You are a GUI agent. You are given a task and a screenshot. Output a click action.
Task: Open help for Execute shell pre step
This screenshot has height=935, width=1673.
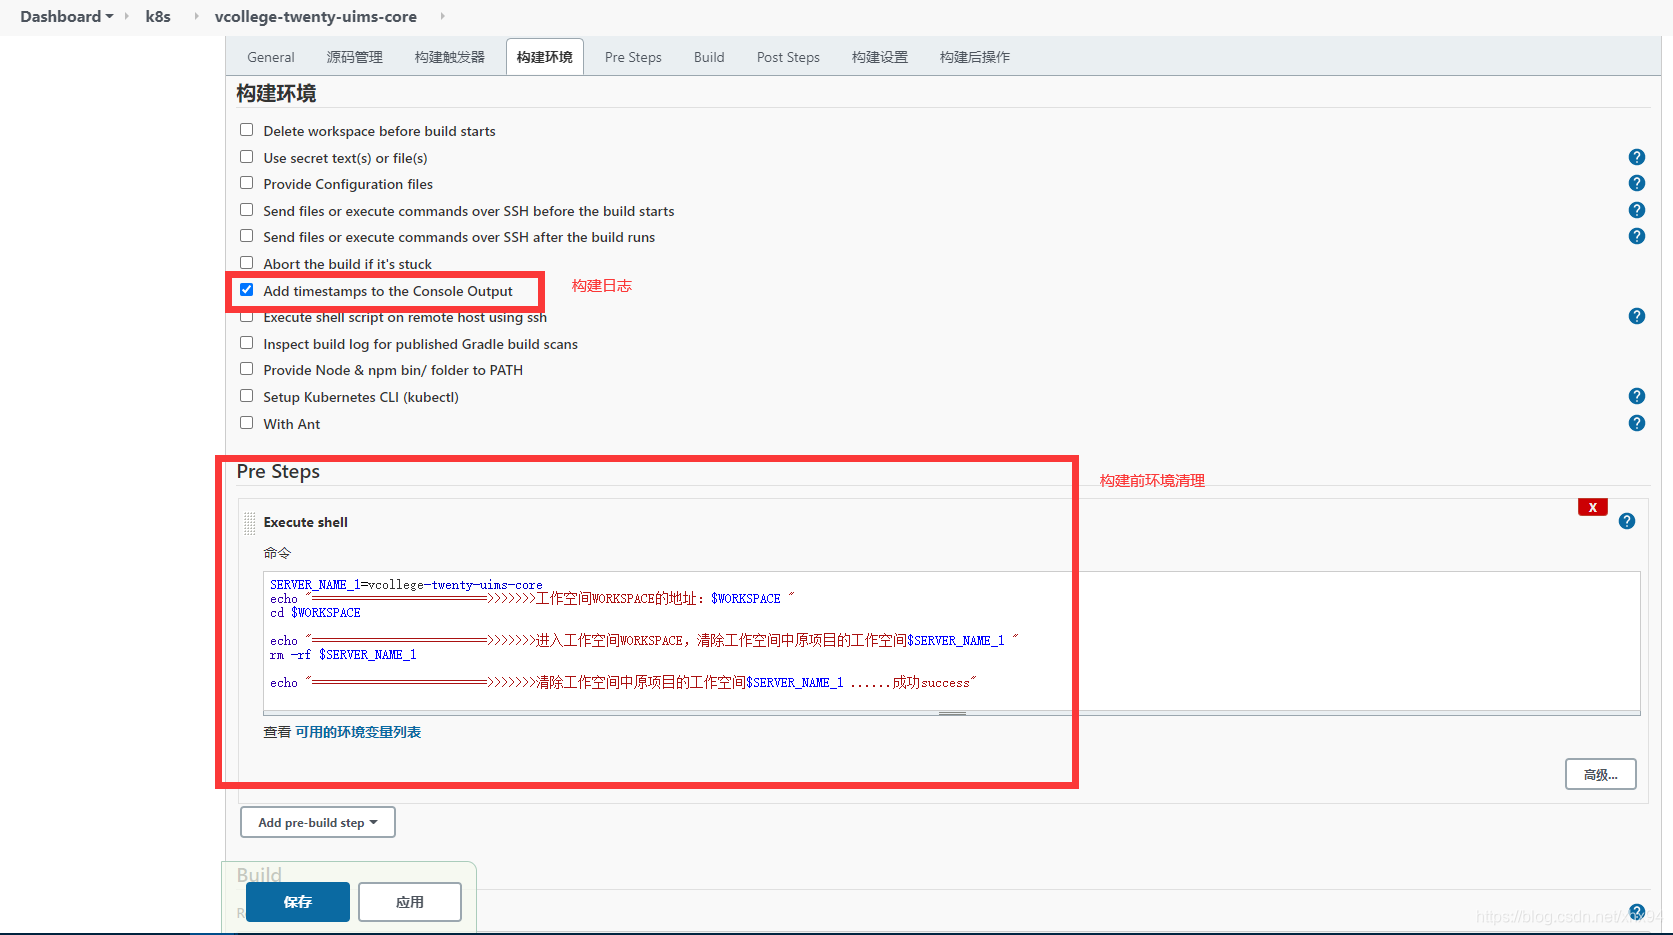1627,521
